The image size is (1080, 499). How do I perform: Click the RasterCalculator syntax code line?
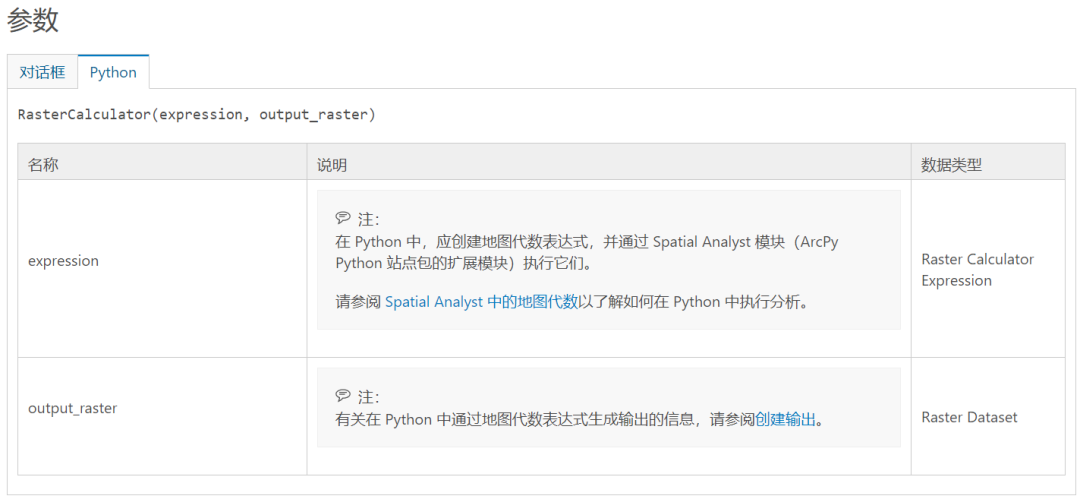197,114
